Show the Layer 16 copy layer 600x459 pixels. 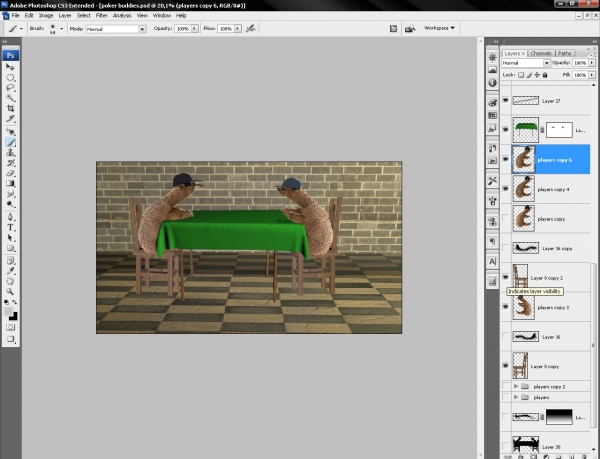click(x=505, y=248)
